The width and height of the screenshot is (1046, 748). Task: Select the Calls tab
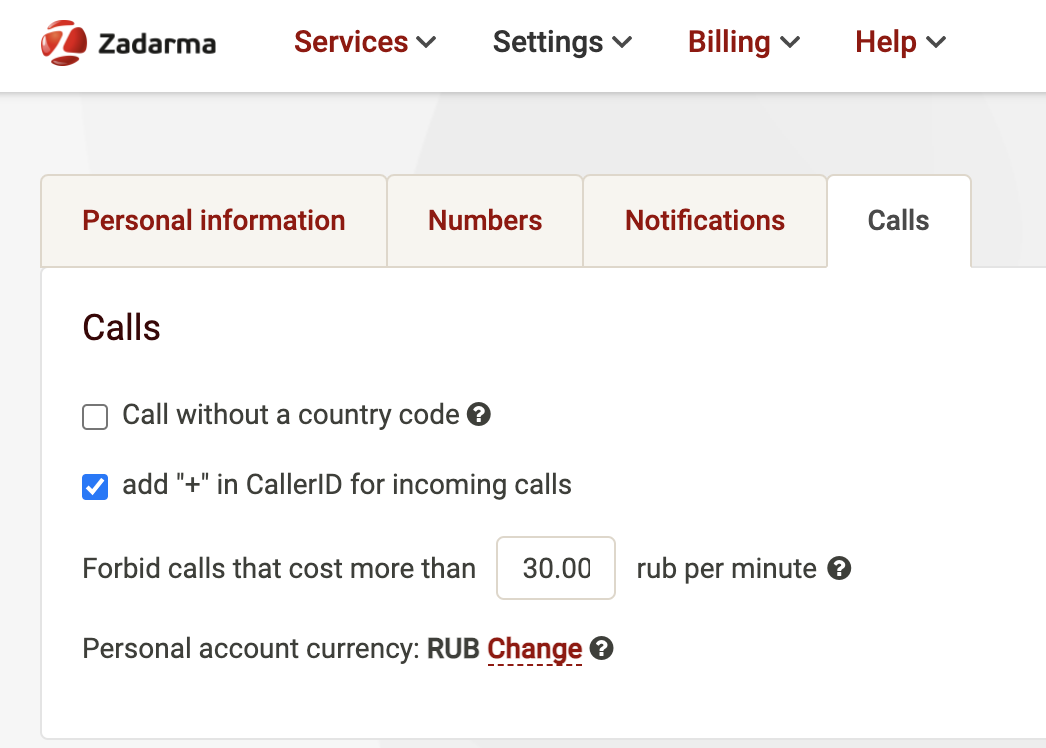point(898,221)
